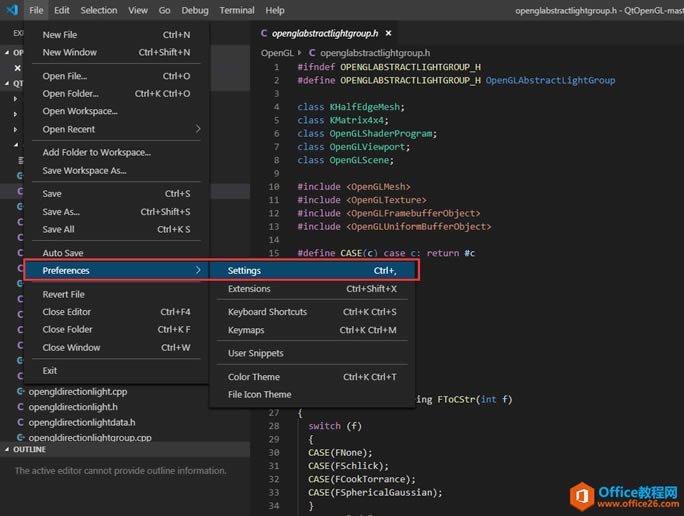Click Close Editor menu entry
Image resolution: width=684 pixels, height=516 pixels.
116,312
